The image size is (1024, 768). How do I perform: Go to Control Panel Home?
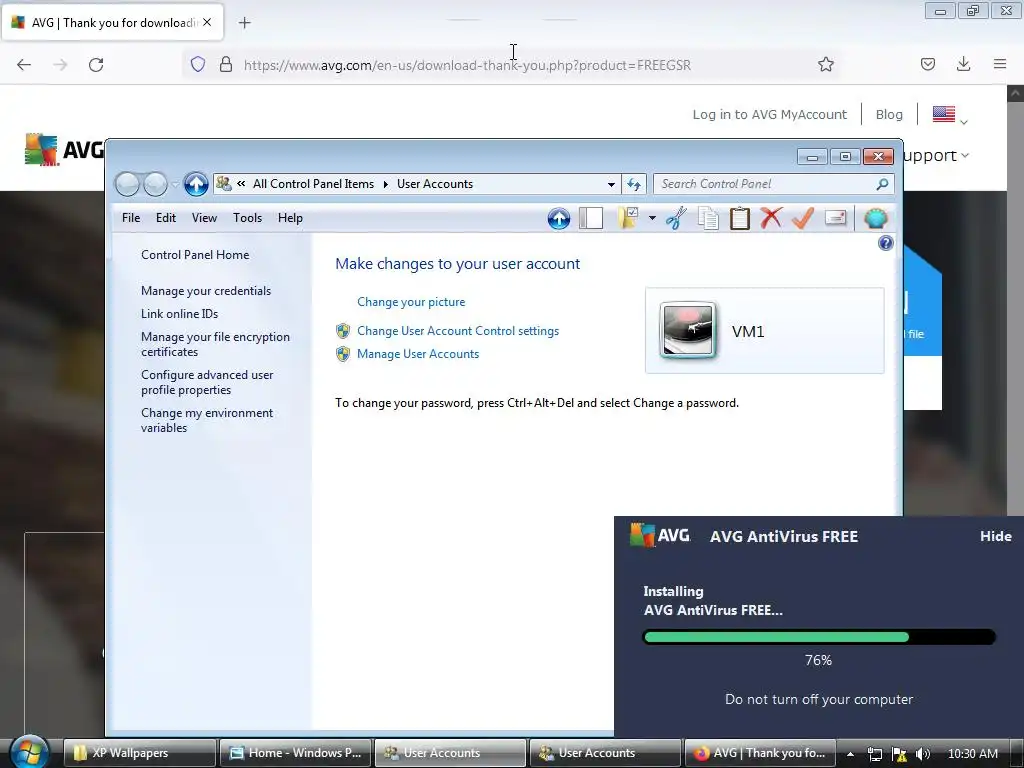195,255
